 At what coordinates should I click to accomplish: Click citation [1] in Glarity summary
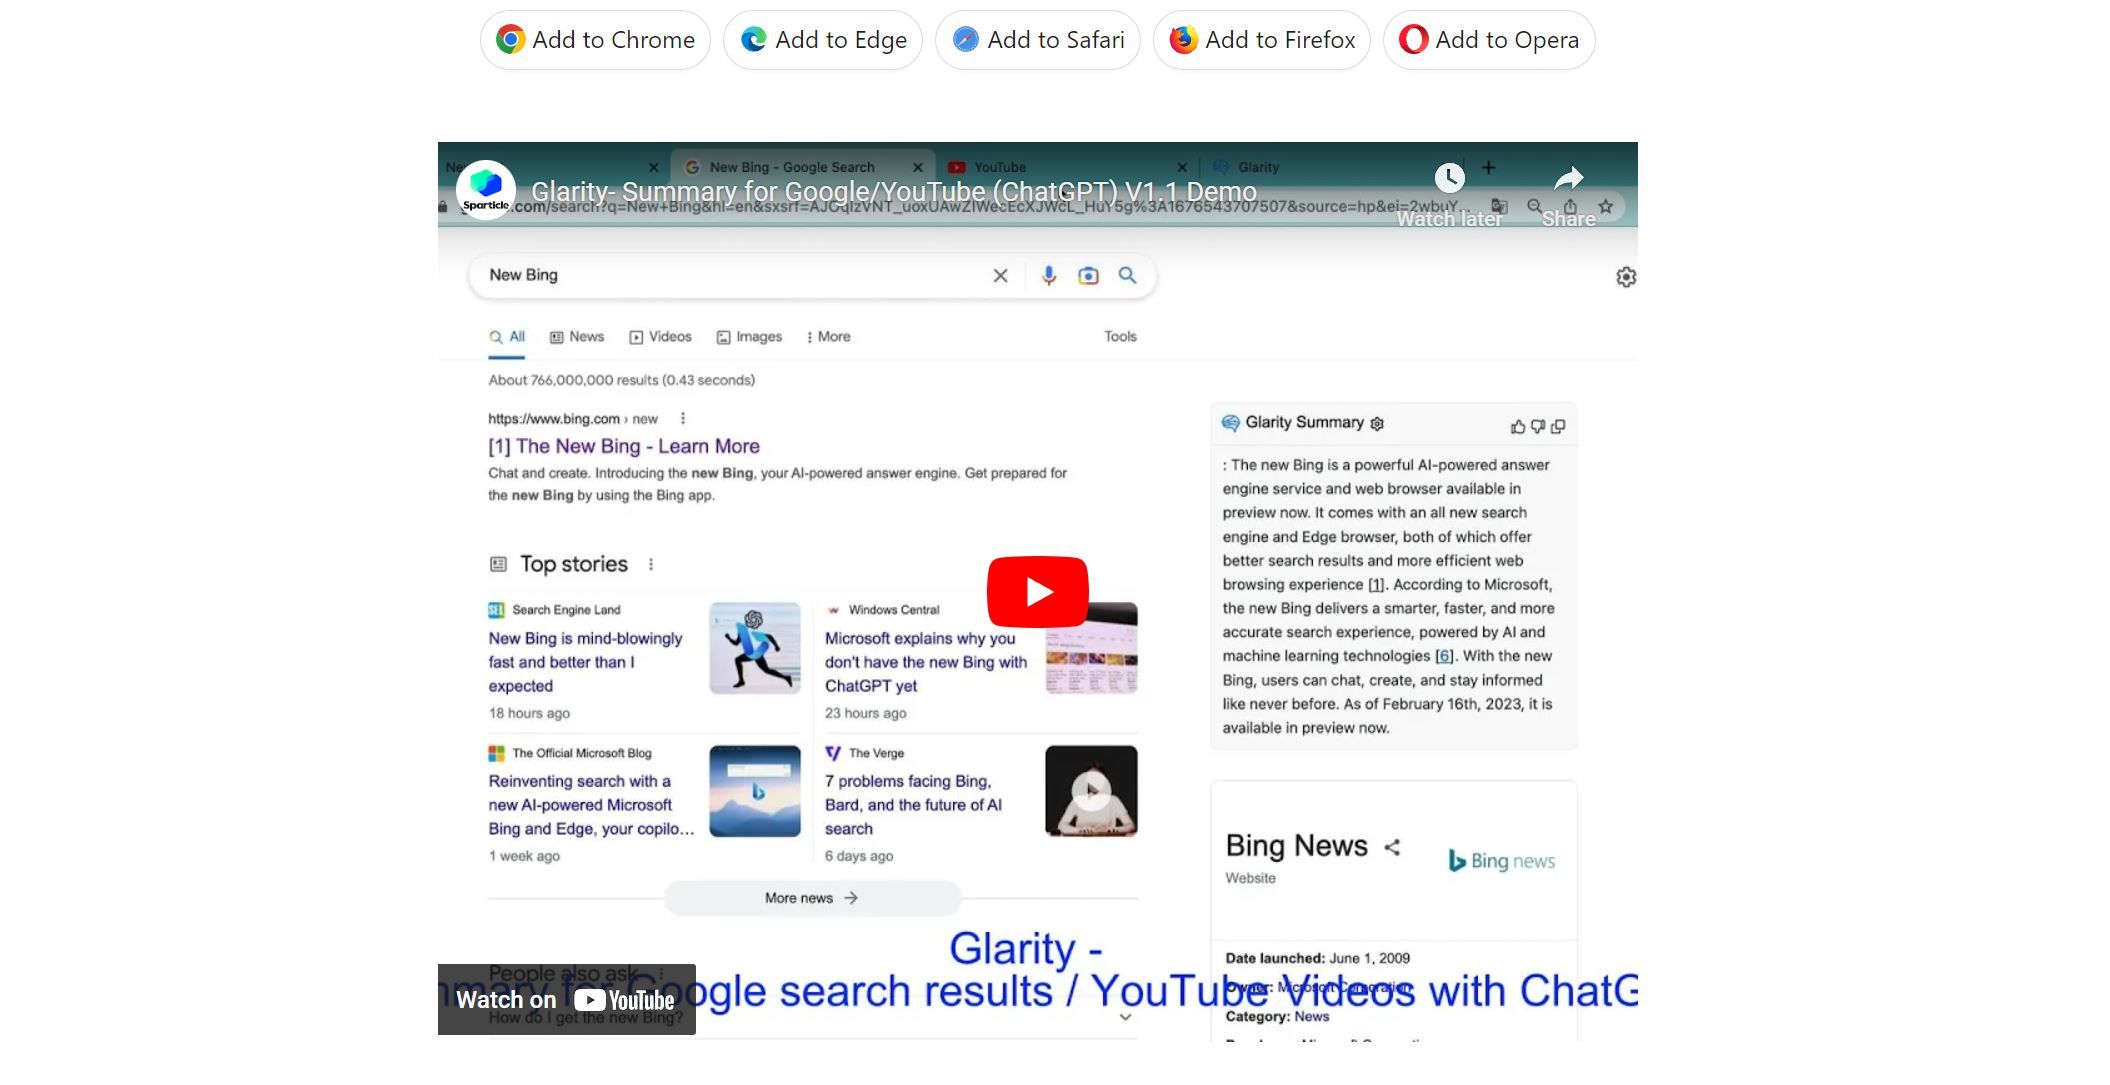tap(1376, 585)
